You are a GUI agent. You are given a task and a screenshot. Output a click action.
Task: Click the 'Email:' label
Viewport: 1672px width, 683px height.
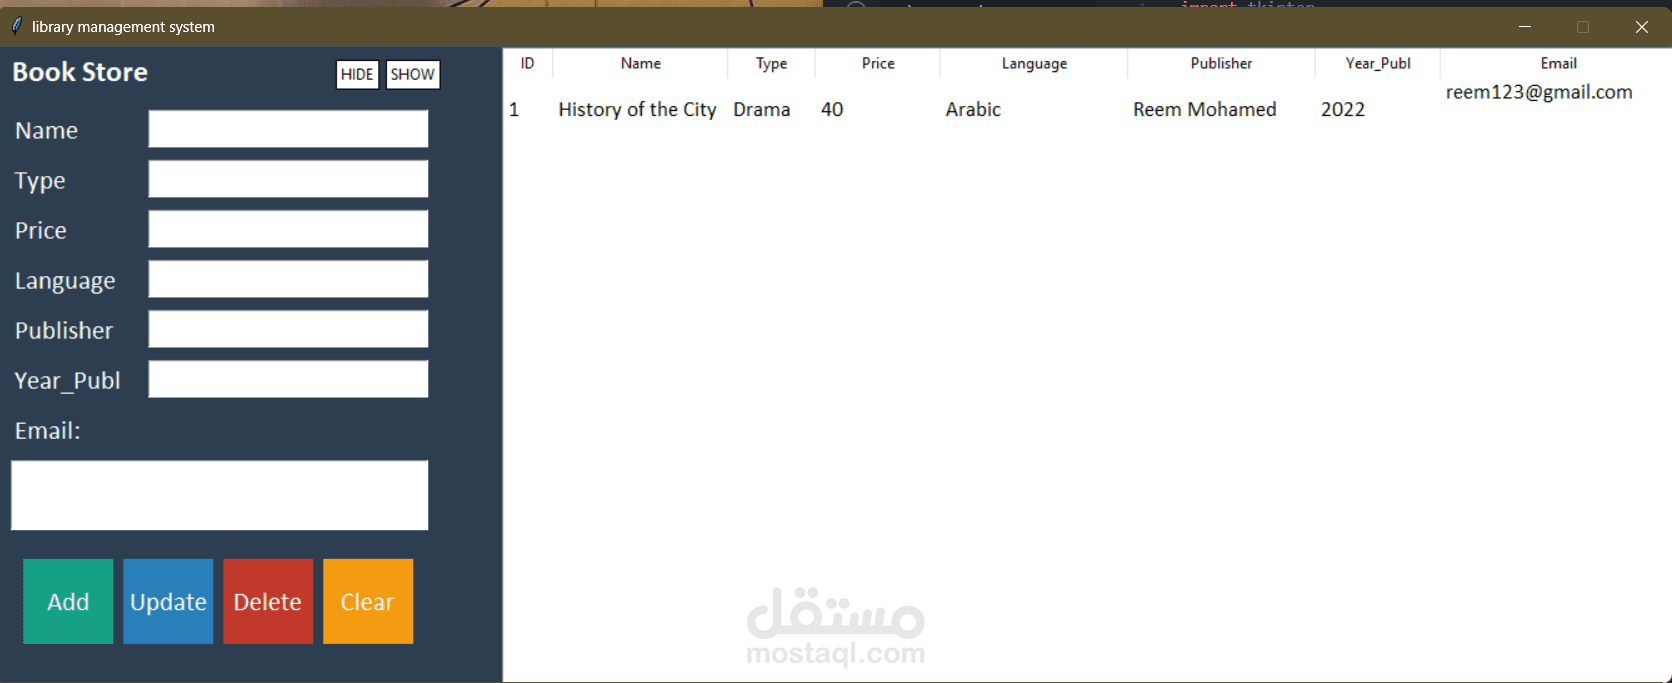point(47,430)
